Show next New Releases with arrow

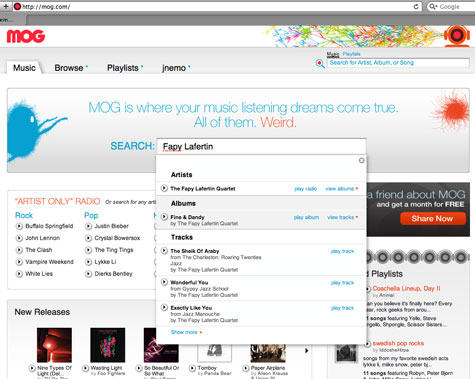(306, 351)
